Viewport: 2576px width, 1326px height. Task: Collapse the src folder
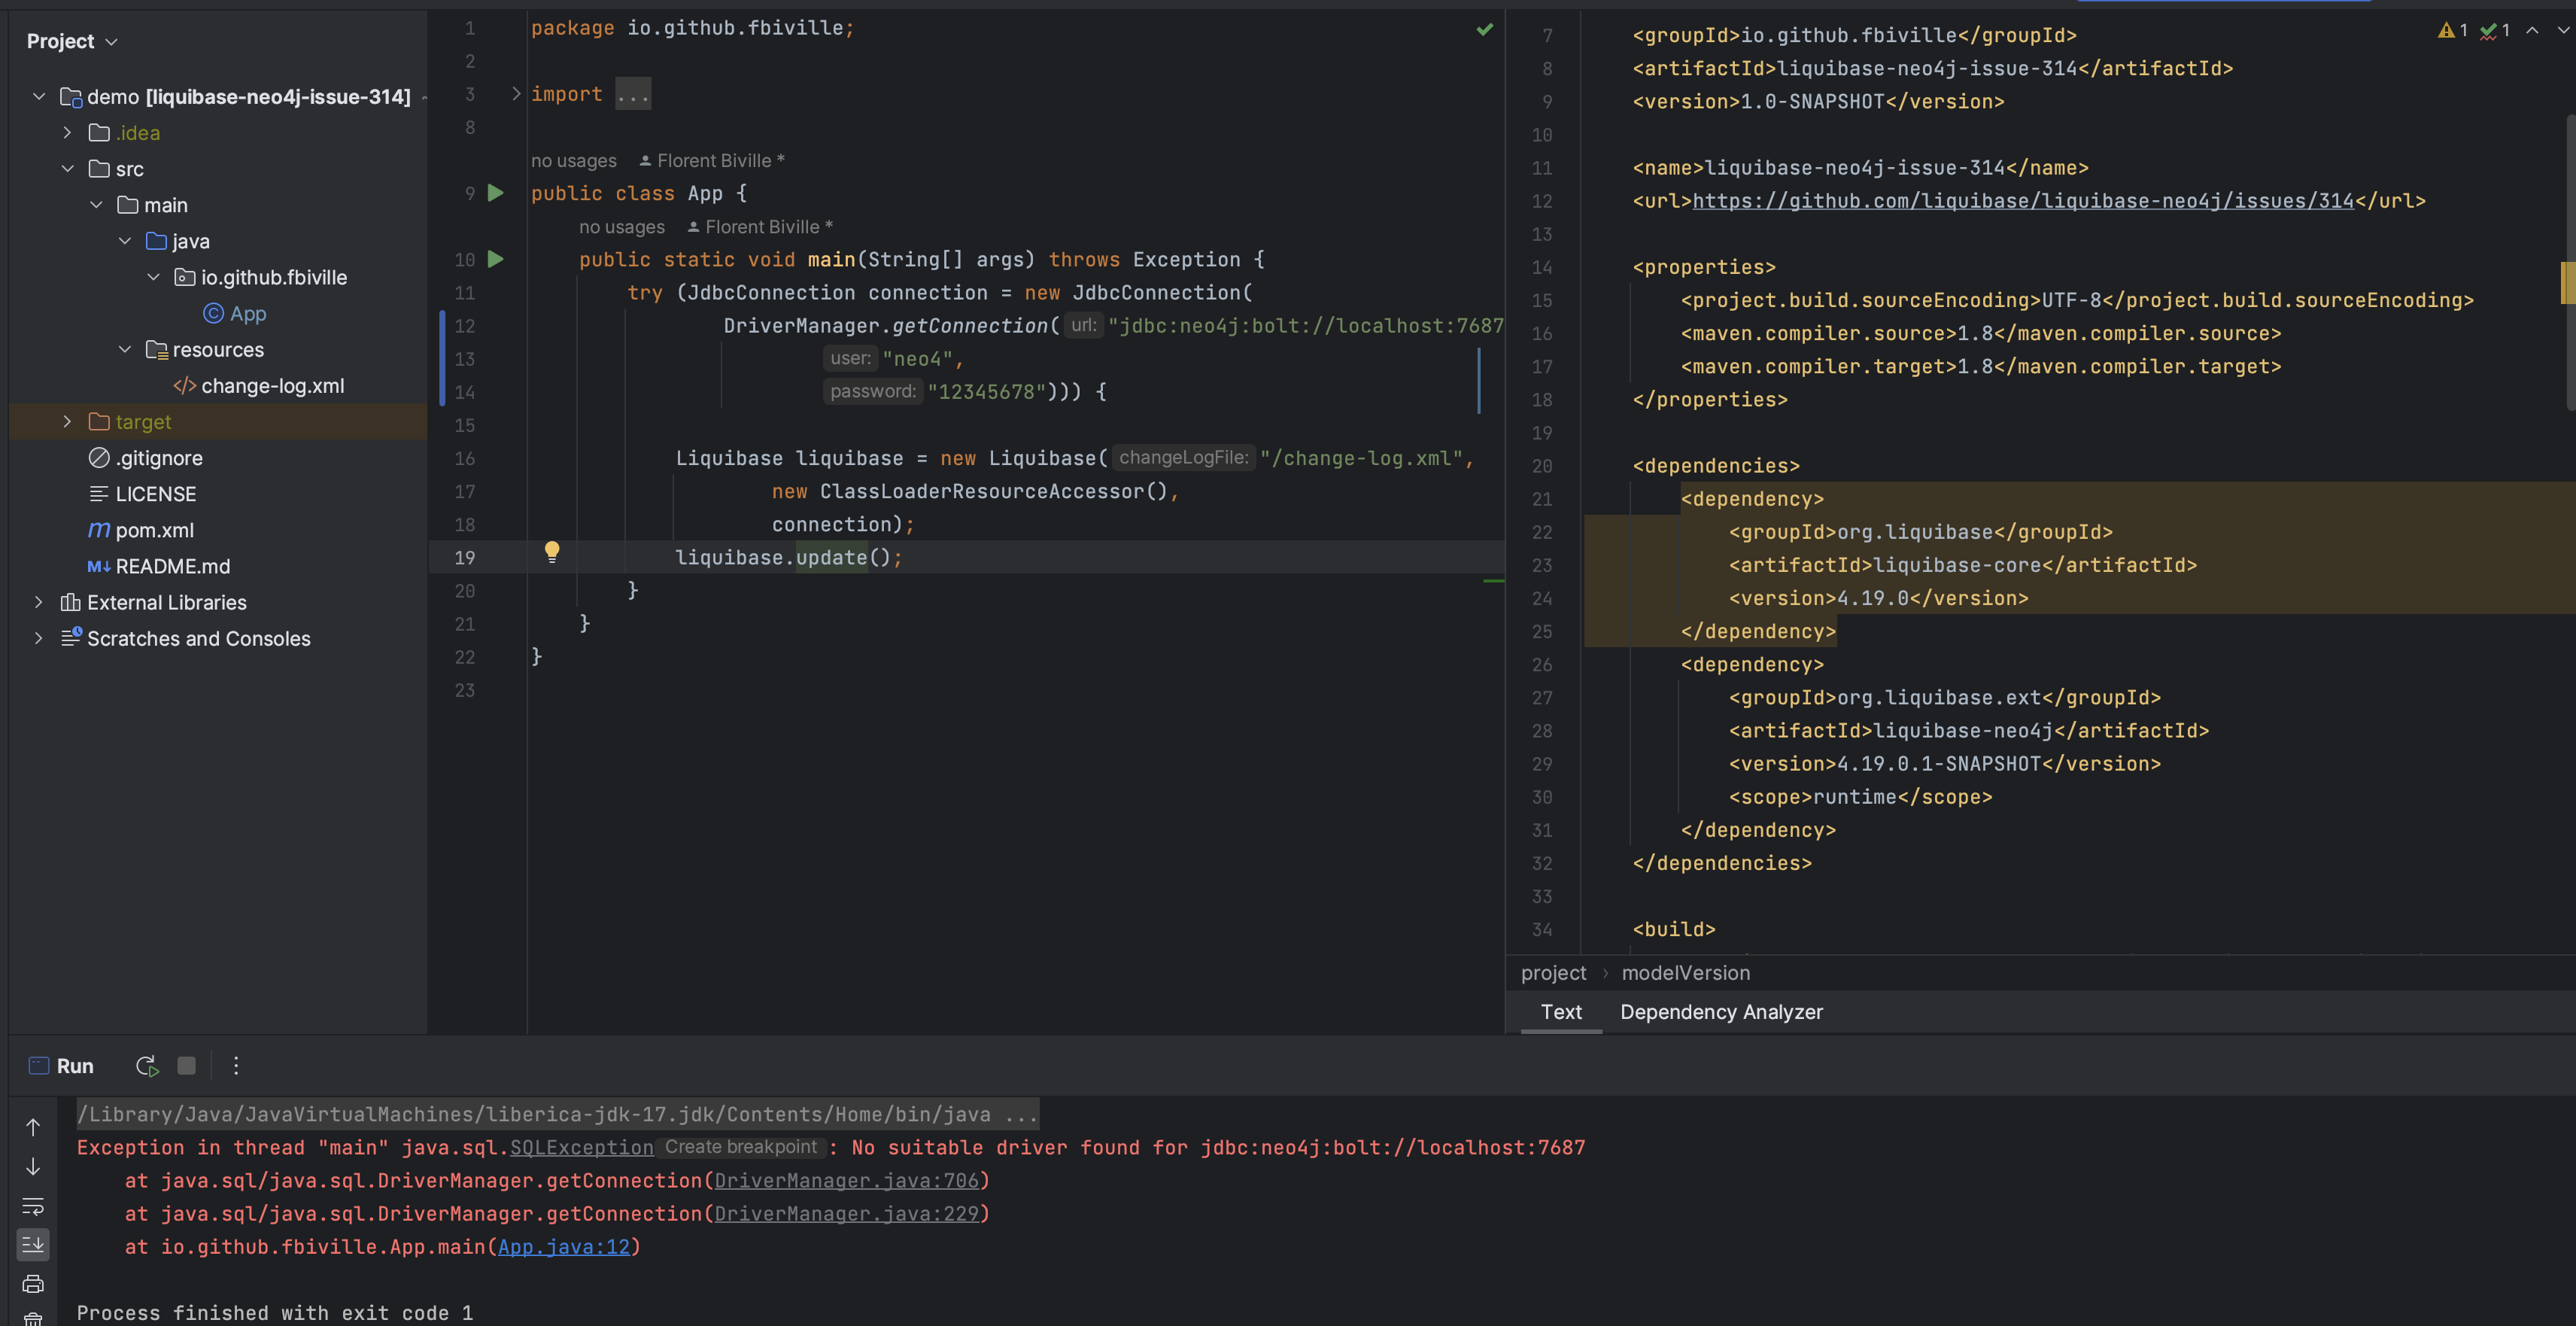pos(68,169)
